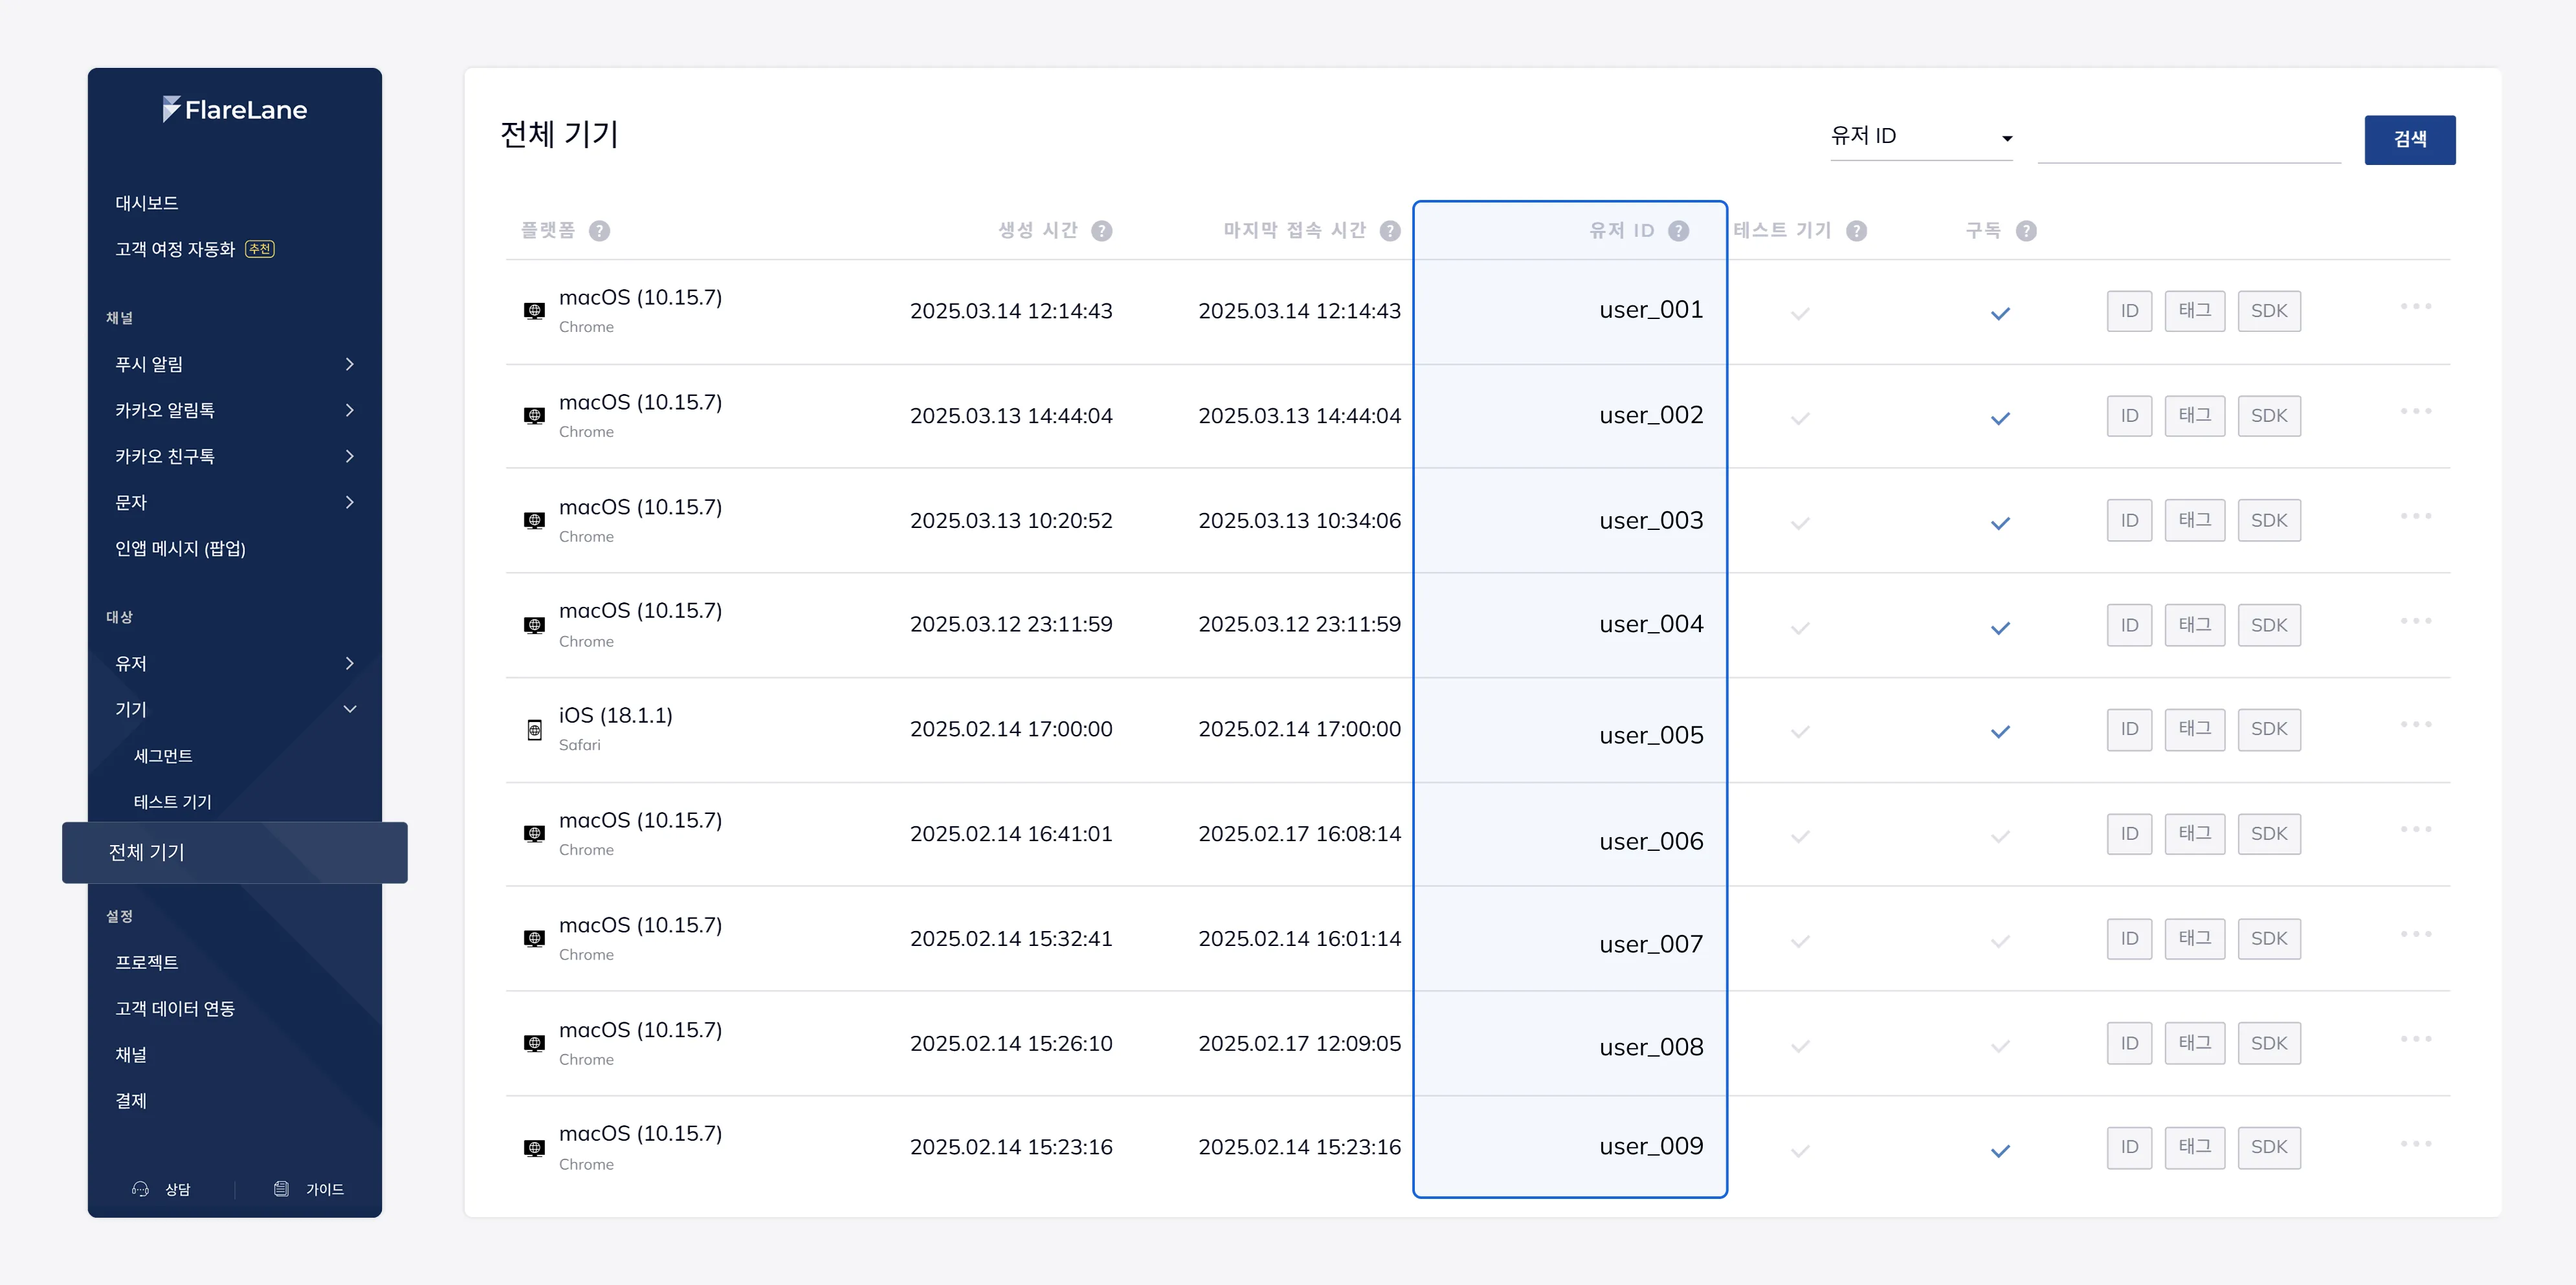This screenshot has width=2576, height=1285.
Task: Open the more options menu for user_008
Action: point(2416,1039)
